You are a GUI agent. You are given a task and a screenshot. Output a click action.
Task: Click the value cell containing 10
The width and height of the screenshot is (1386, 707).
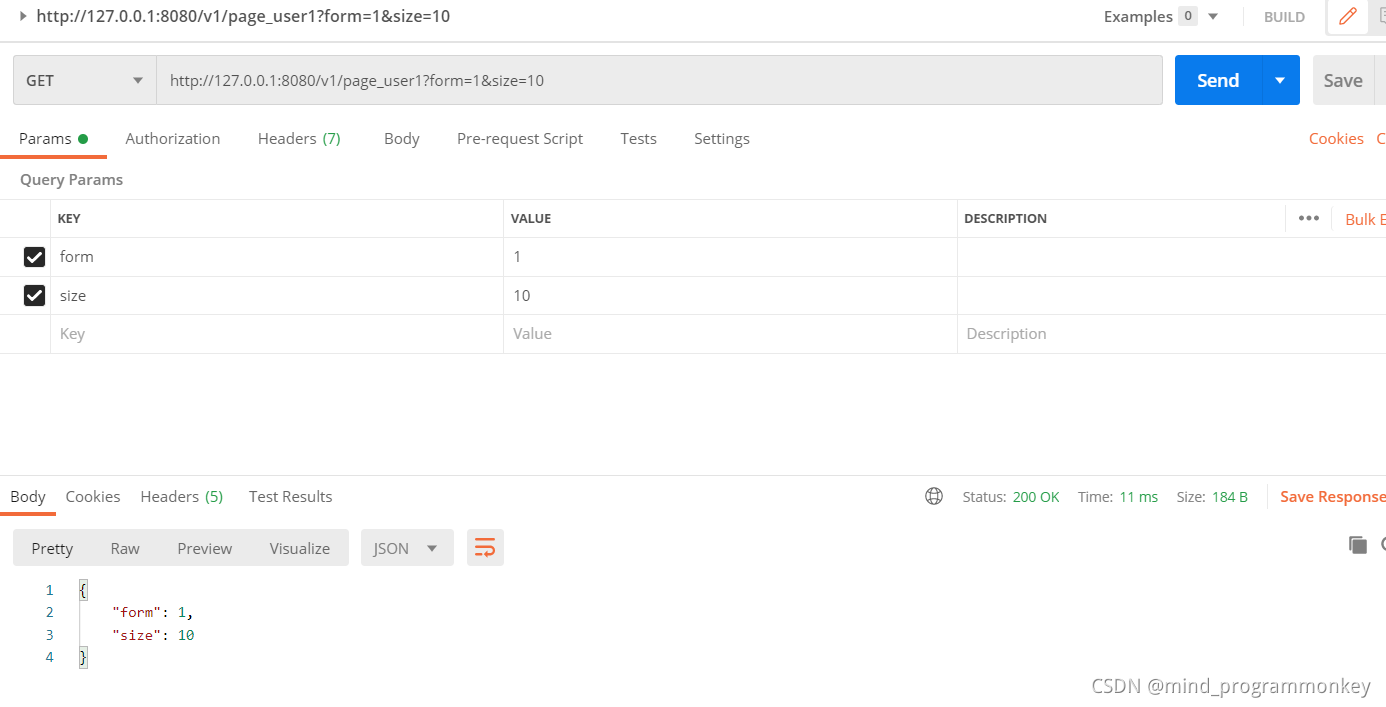click(730, 295)
